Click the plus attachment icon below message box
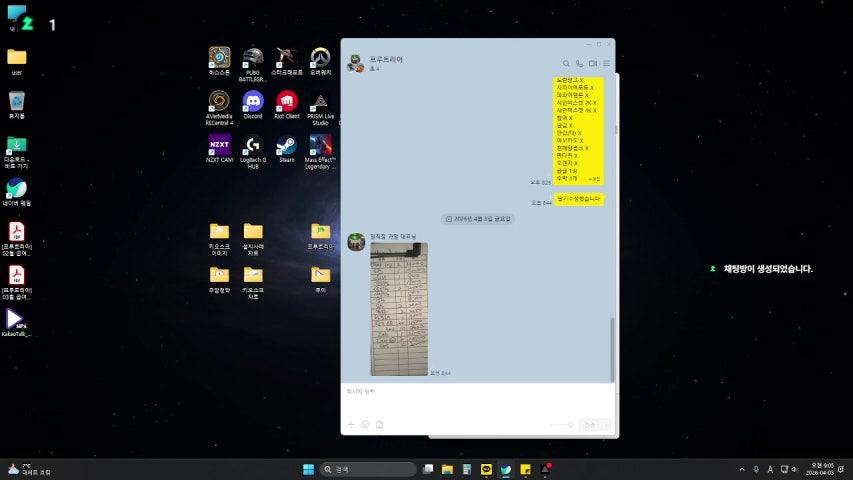This screenshot has width=853, height=480. pyautogui.click(x=351, y=424)
